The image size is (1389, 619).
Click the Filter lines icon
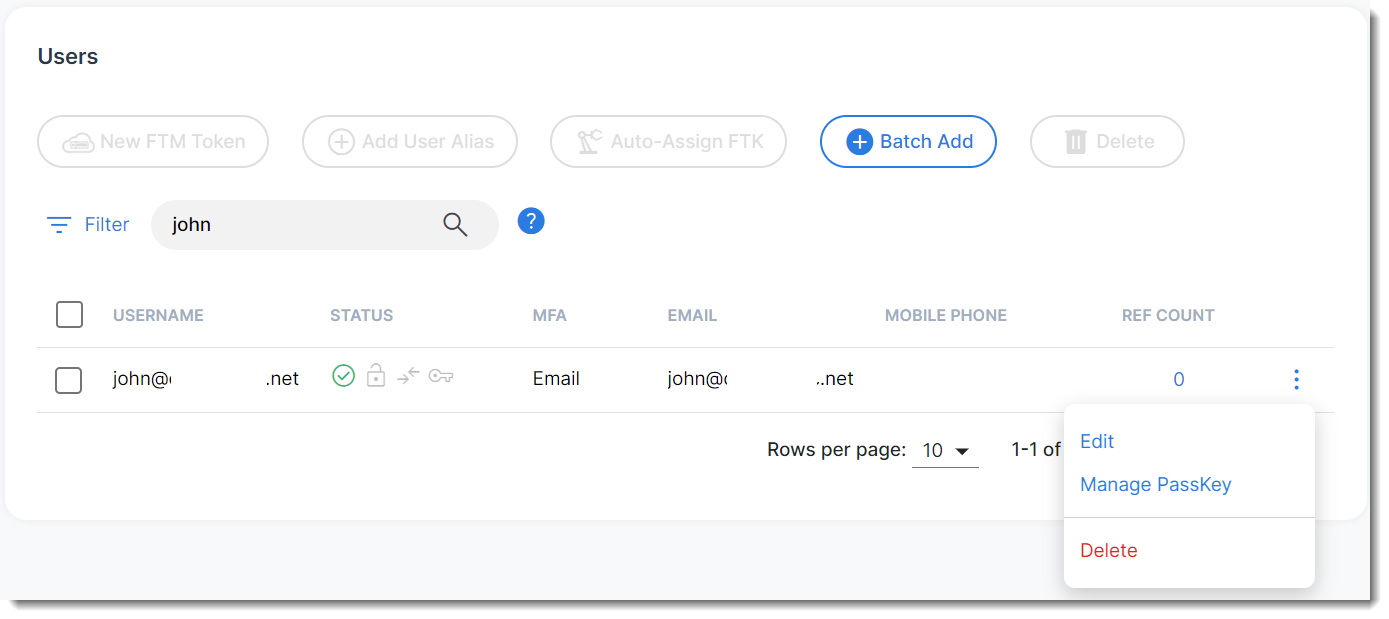60,225
